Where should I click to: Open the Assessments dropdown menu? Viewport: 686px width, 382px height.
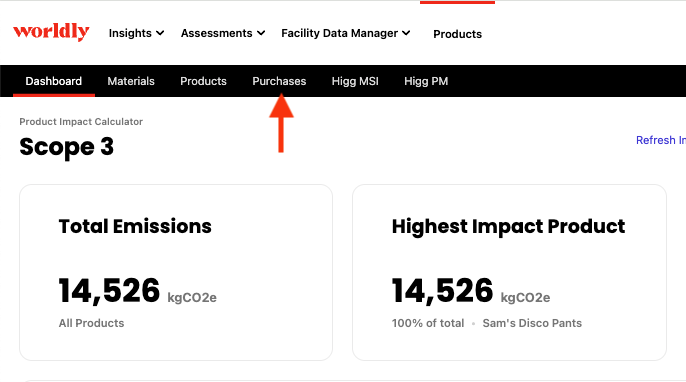click(223, 33)
